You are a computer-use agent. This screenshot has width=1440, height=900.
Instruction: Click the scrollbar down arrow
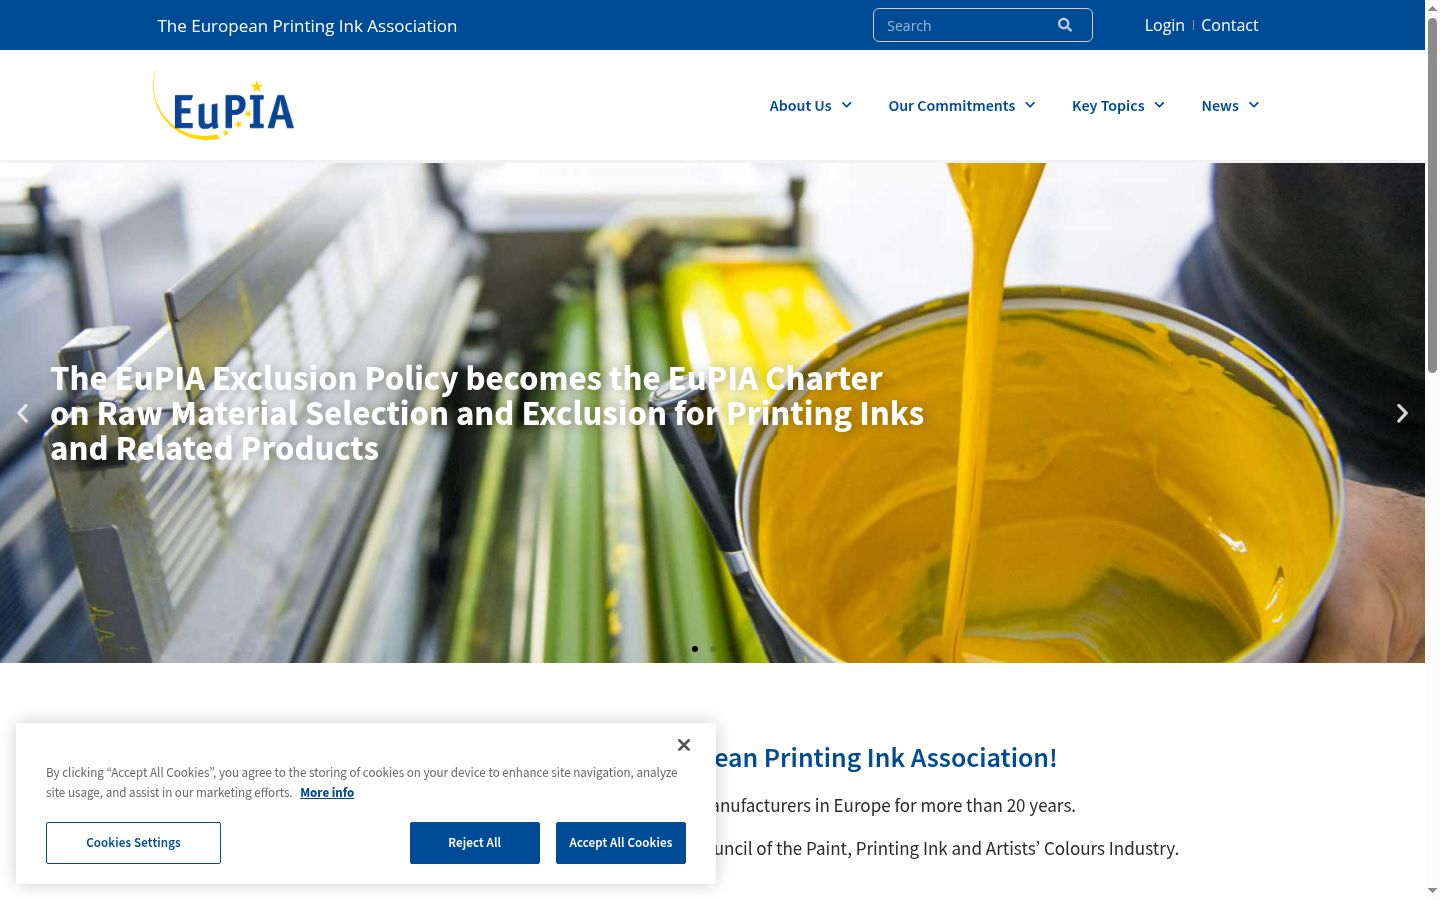(1432, 890)
